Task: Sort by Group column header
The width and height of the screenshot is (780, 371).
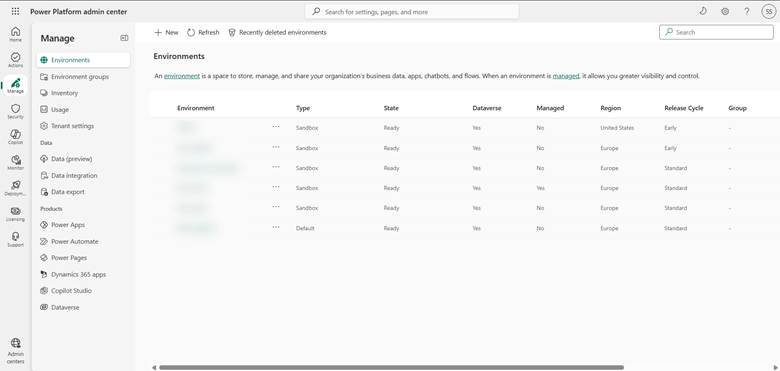Action: pyautogui.click(x=737, y=108)
